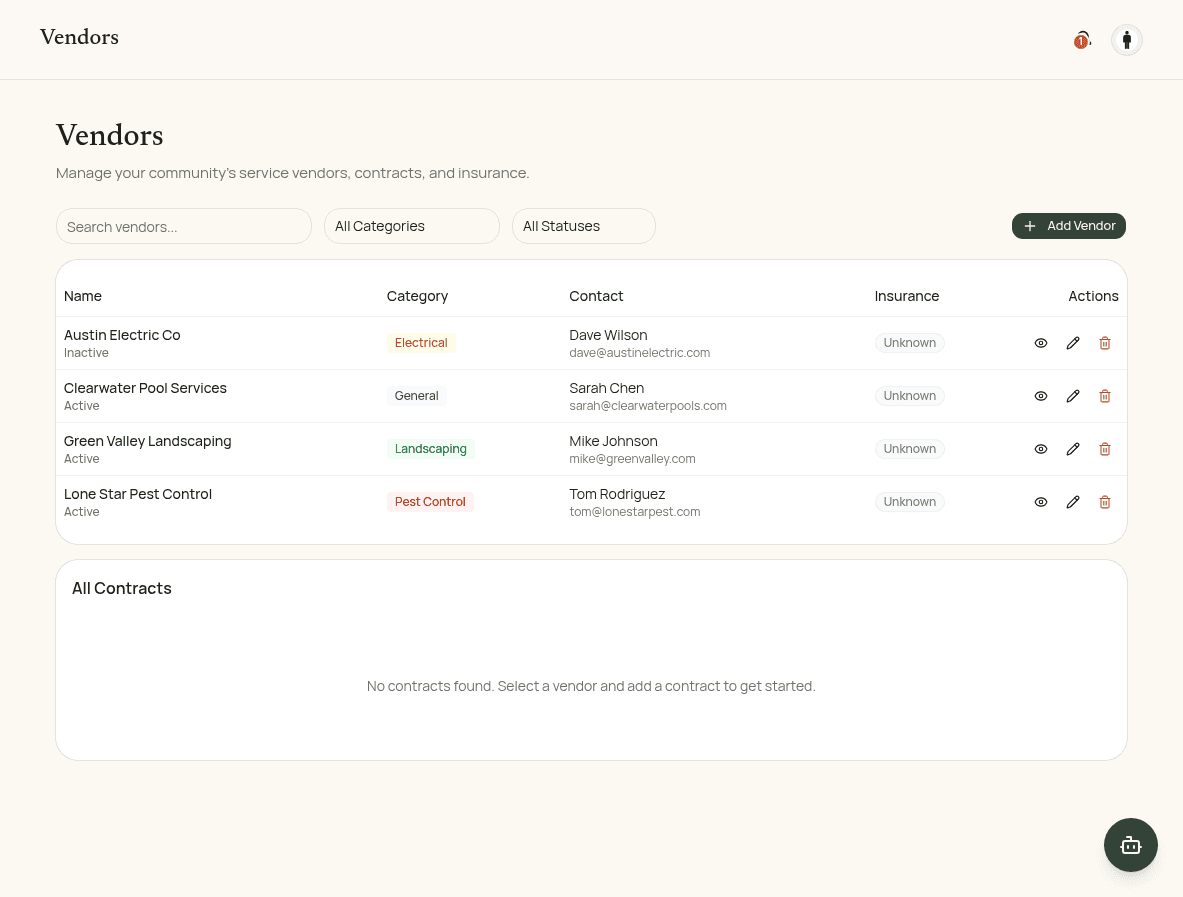Delete the Lone Star Pest Control vendor
This screenshot has width=1183, height=897.
point(1105,502)
